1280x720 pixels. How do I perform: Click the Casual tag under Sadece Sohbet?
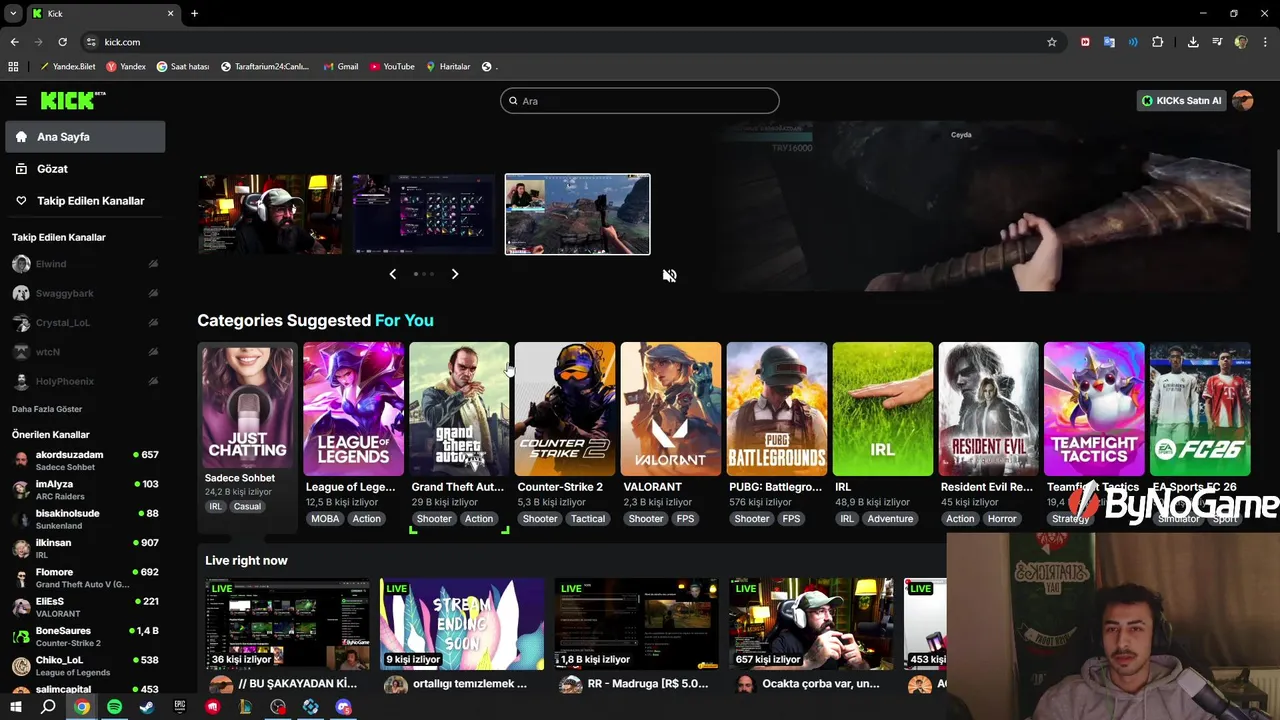pyautogui.click(x=247, y=506)
